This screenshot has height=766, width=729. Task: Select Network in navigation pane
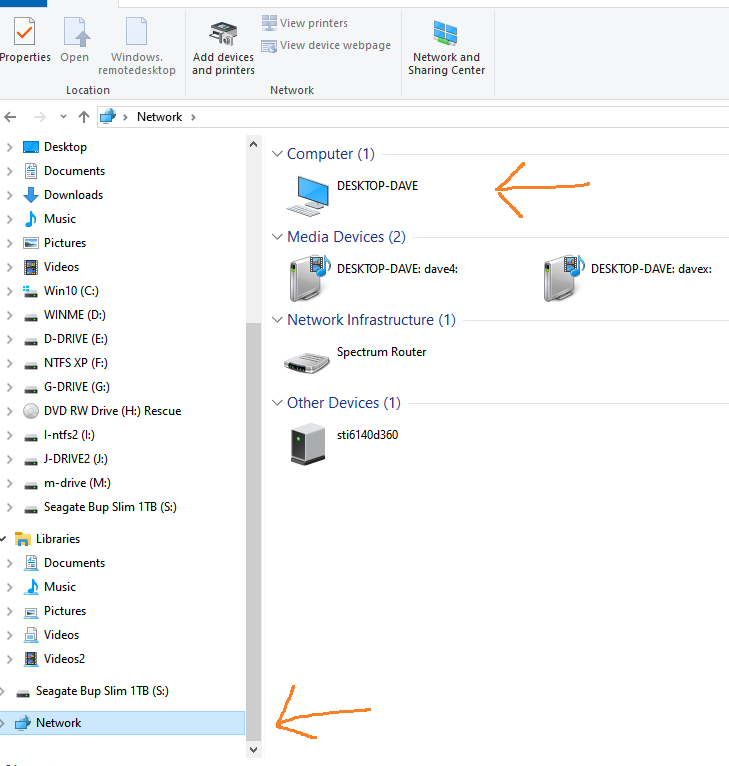58,723
